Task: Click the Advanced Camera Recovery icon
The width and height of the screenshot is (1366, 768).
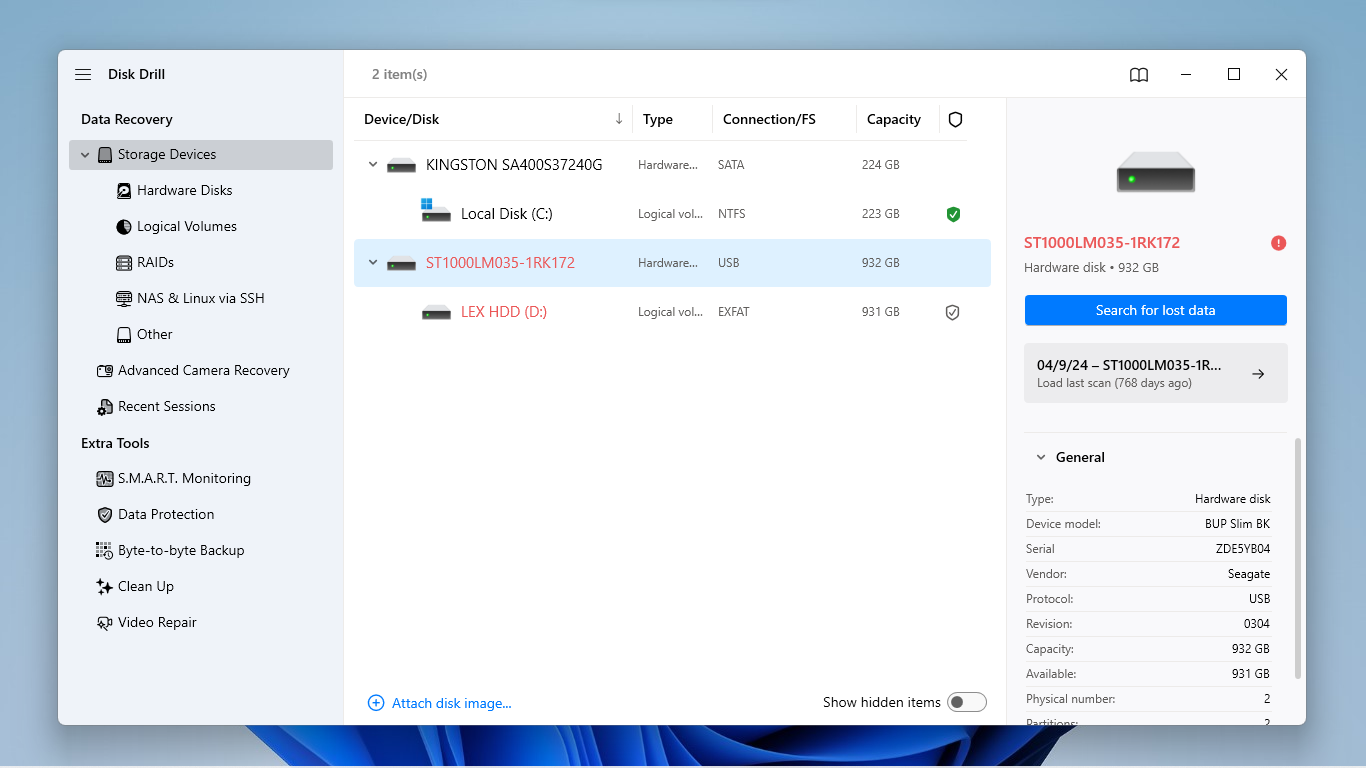Action: pos(105,371)
